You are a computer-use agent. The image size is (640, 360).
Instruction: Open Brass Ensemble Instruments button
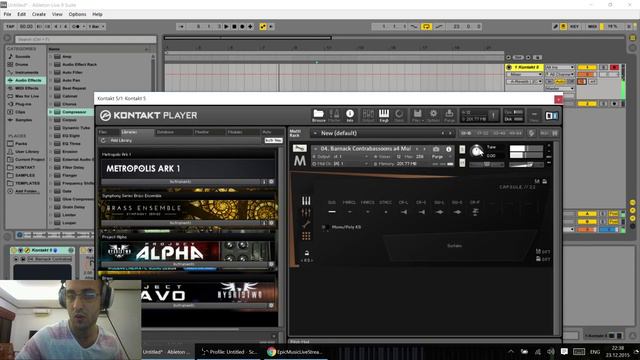coord(180,223)
